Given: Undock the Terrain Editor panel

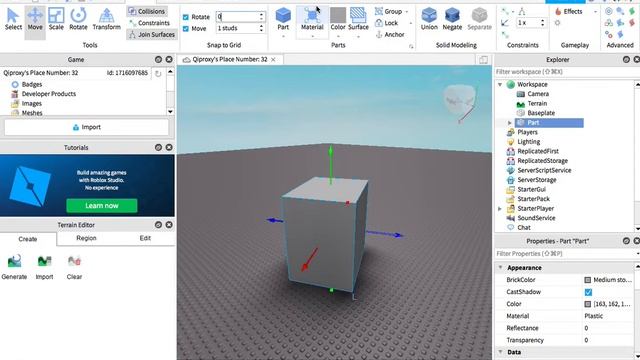Looking at the screenshot, I should pos(158,225).
